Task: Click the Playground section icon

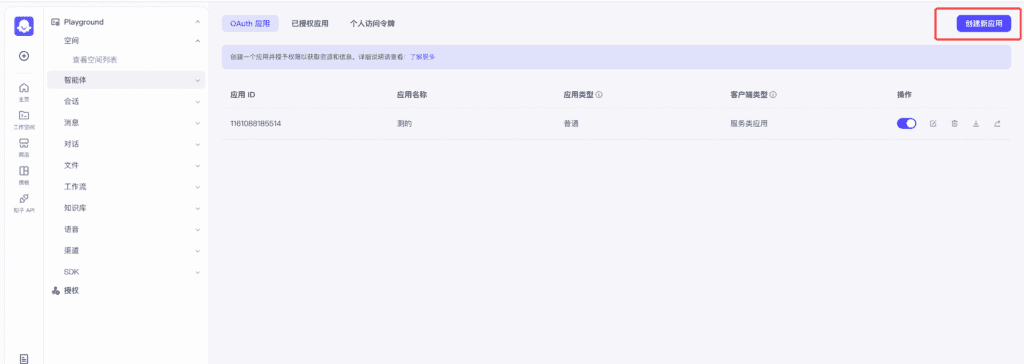Action: click(56, 22)
